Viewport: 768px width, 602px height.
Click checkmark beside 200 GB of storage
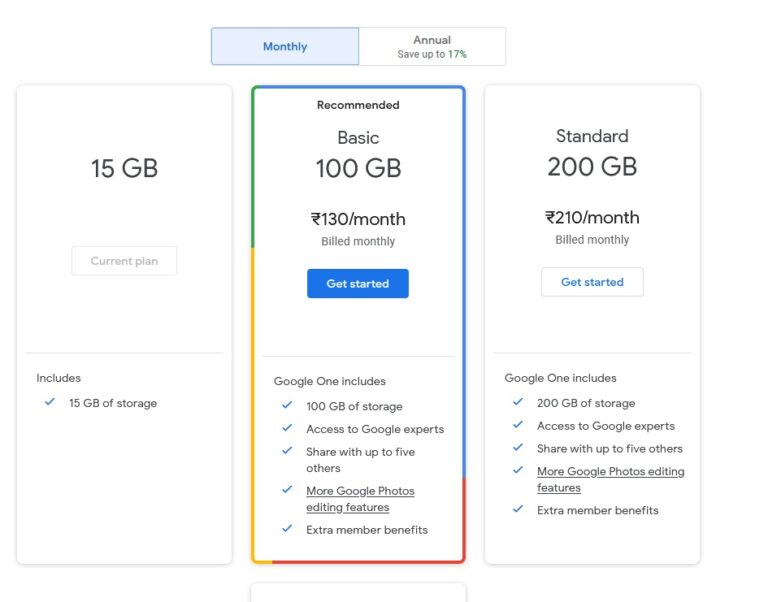click(x=518, y=402)
